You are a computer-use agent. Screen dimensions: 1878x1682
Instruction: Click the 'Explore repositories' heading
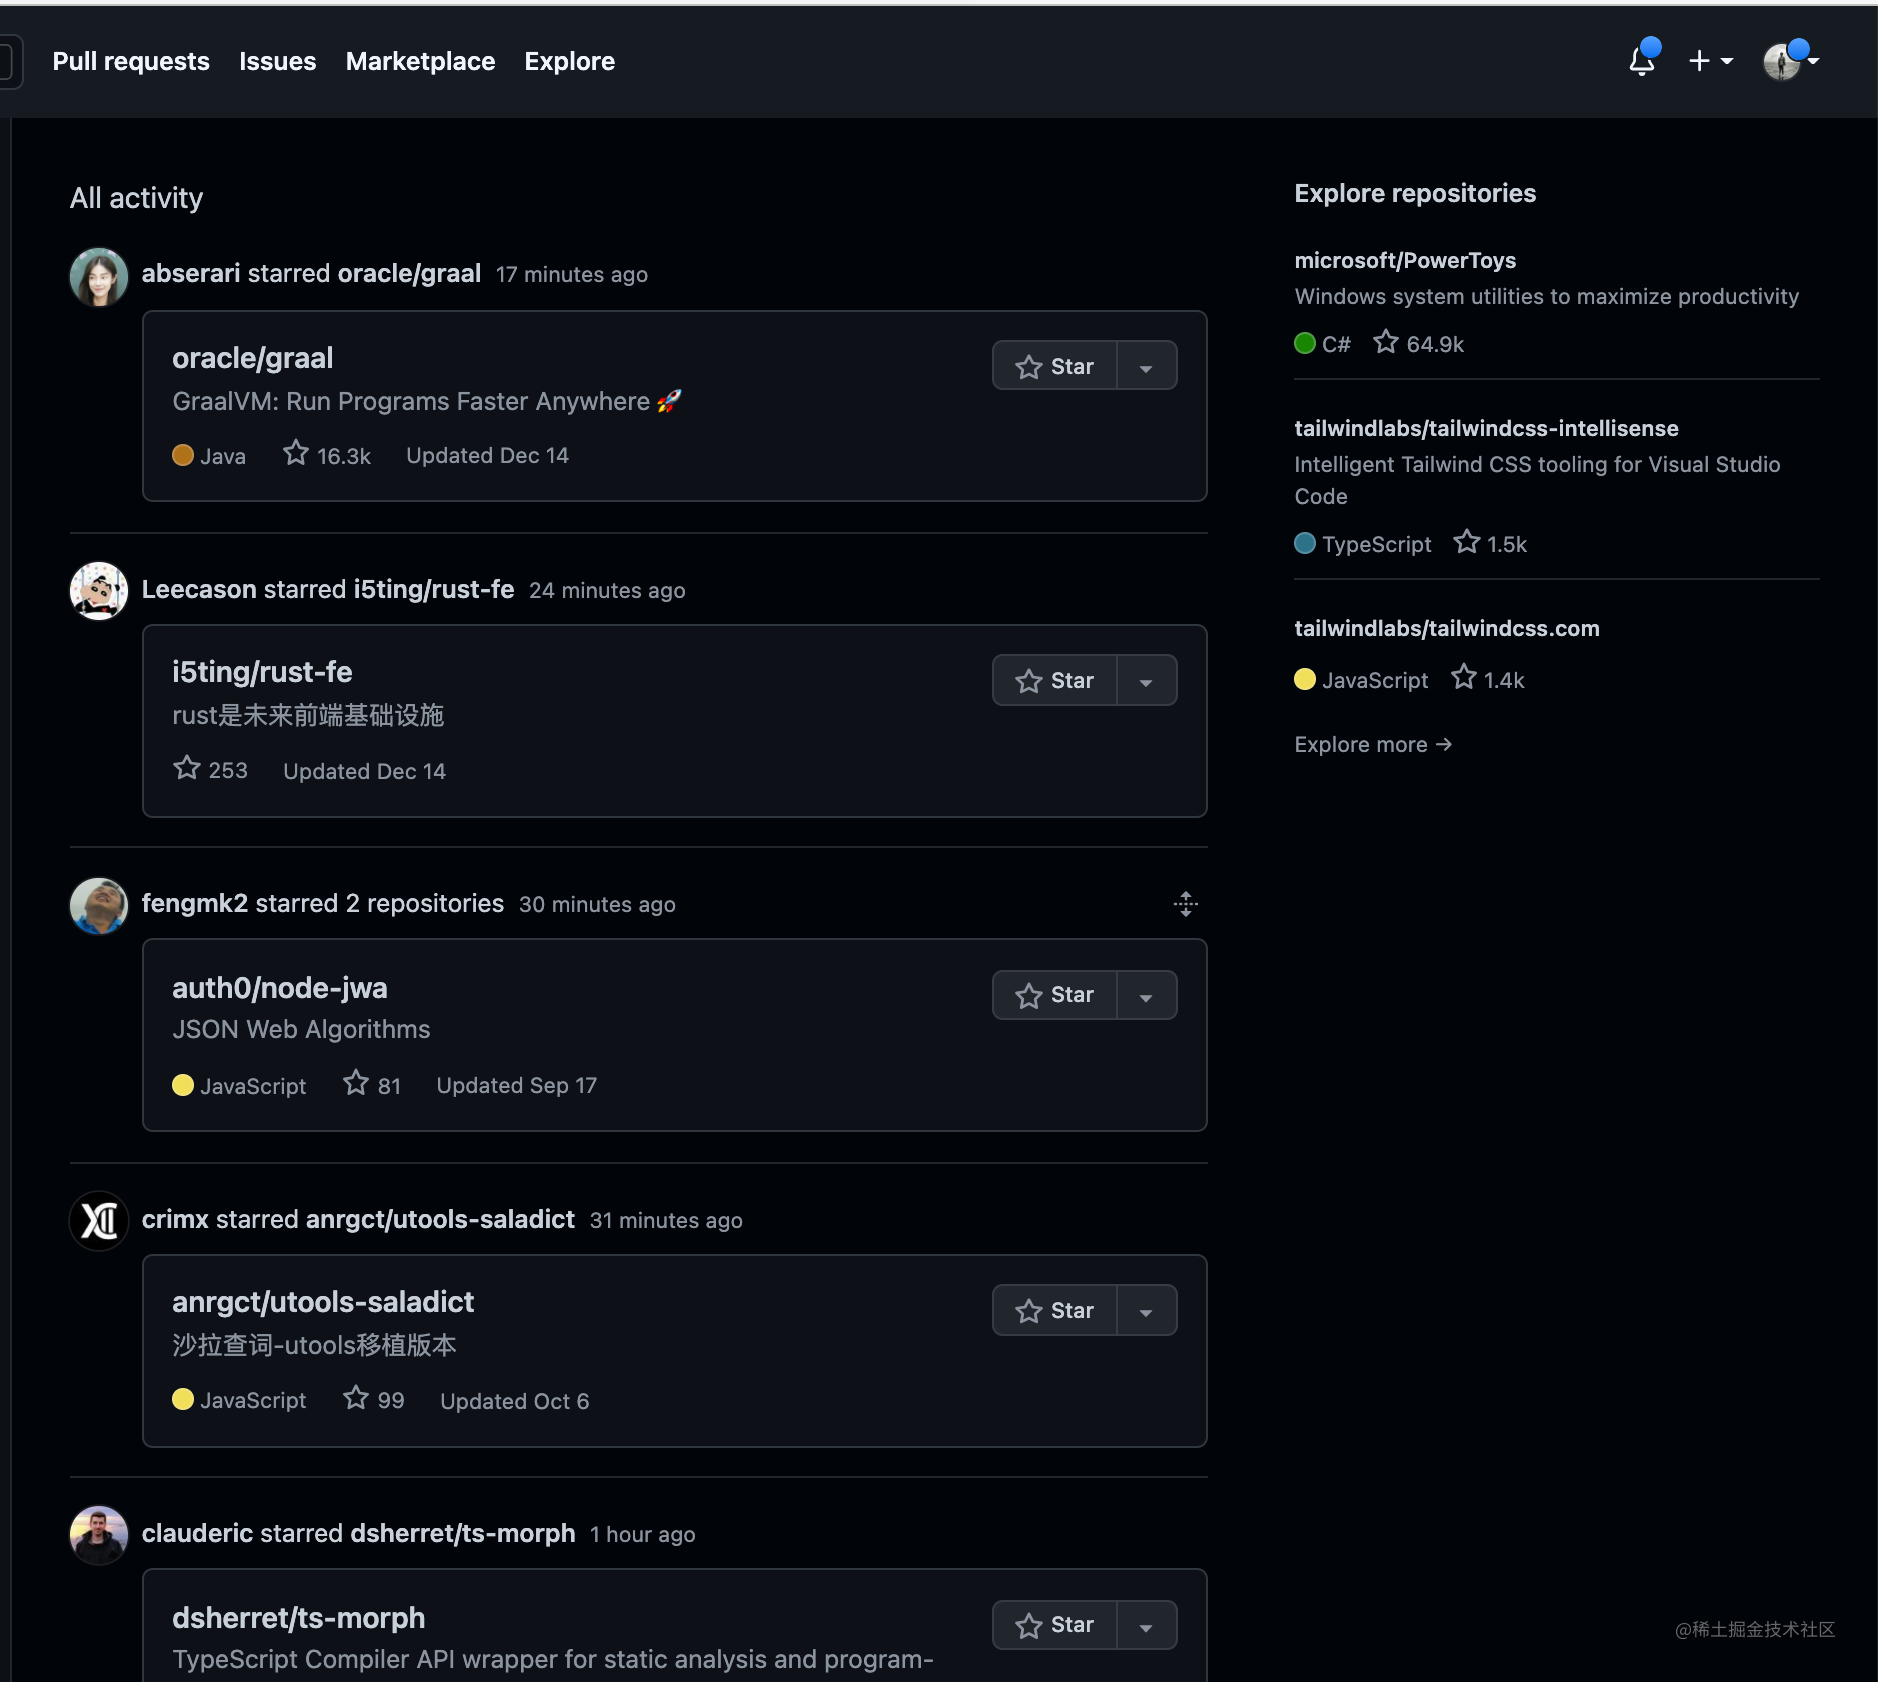(x=1415, y=193)
